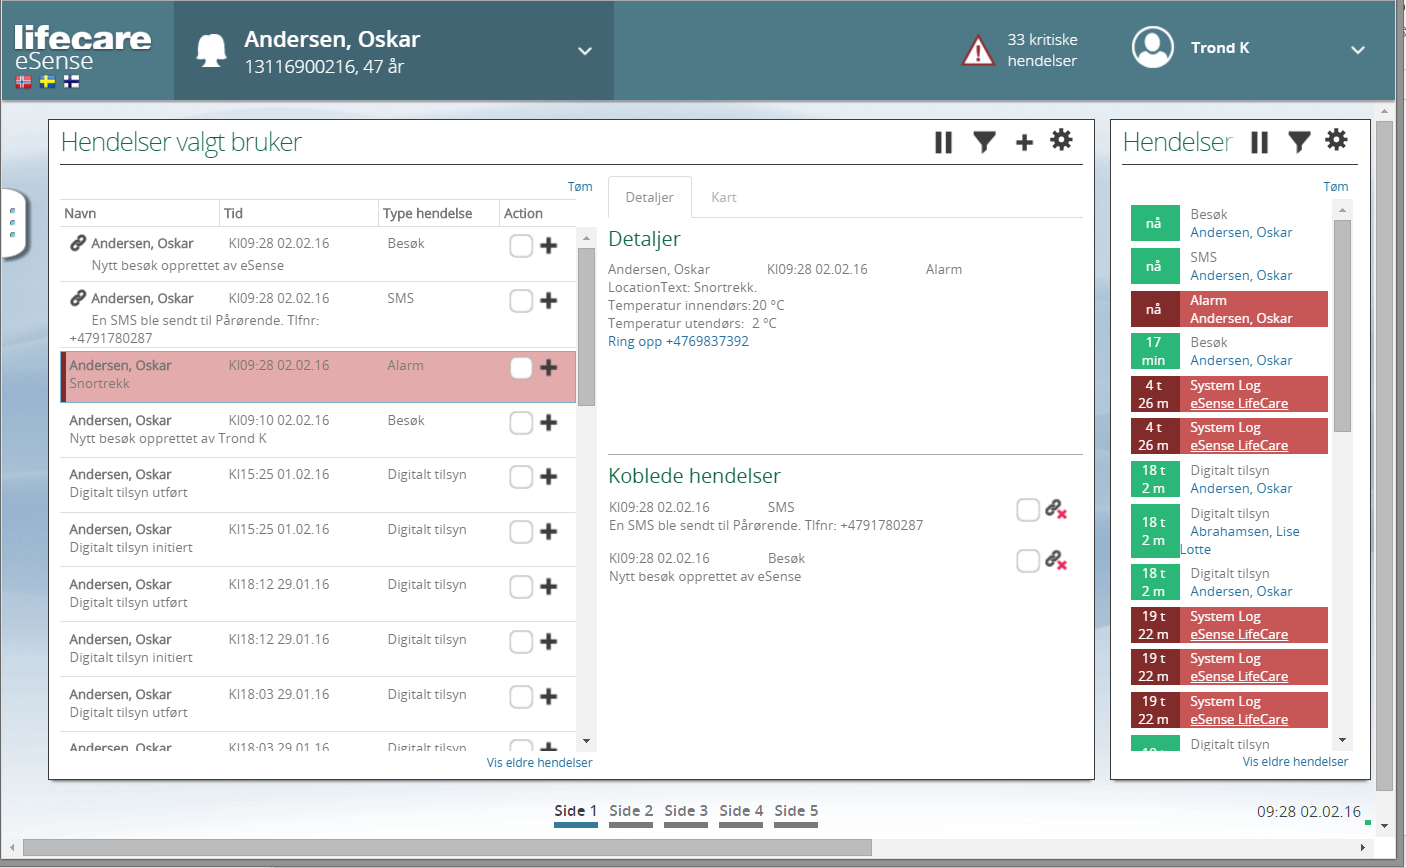The image size is (1406, 868).
Task: Open first System Log eSense LifeCare 4t entry
Action: (1229, 394)
